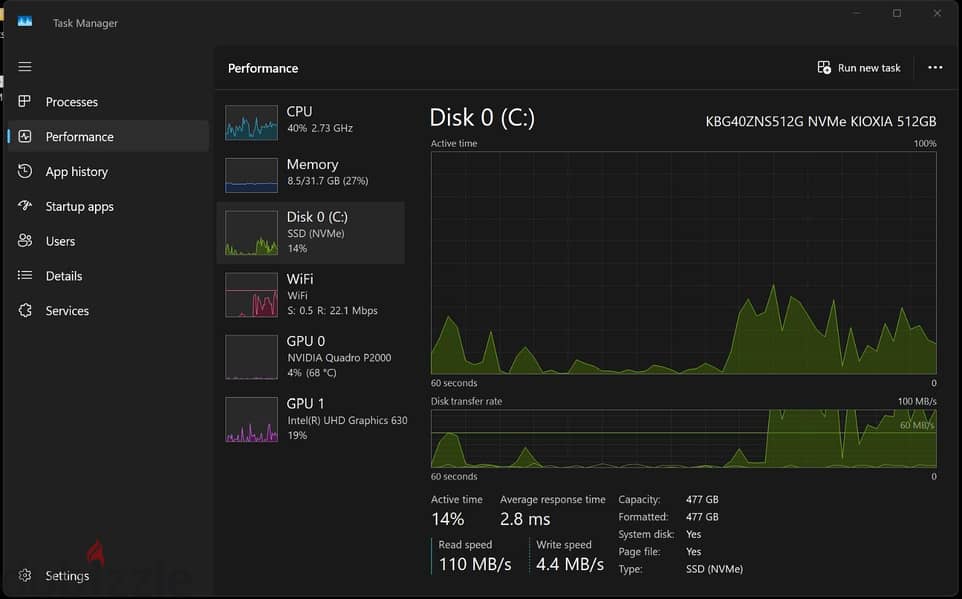The height and width of the screenshot is (599, 962).
Task: Maximize the Task Manager window
Action: (x=897, y=13)
